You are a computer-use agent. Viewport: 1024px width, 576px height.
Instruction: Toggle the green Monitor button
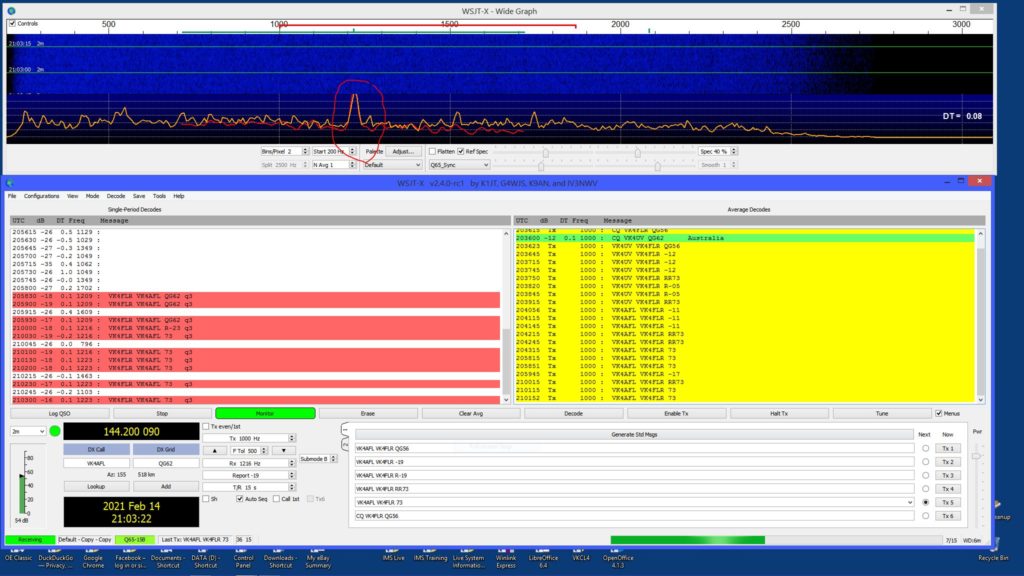tap(265, 413)
